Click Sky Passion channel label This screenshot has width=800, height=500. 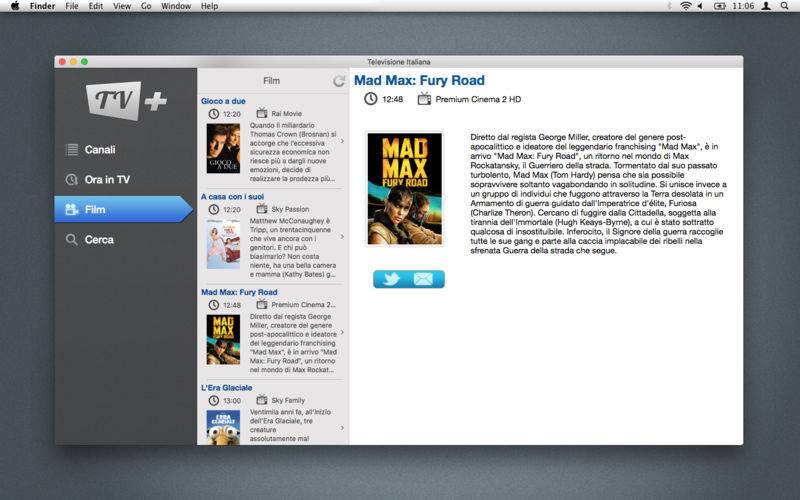coord(290,209)
